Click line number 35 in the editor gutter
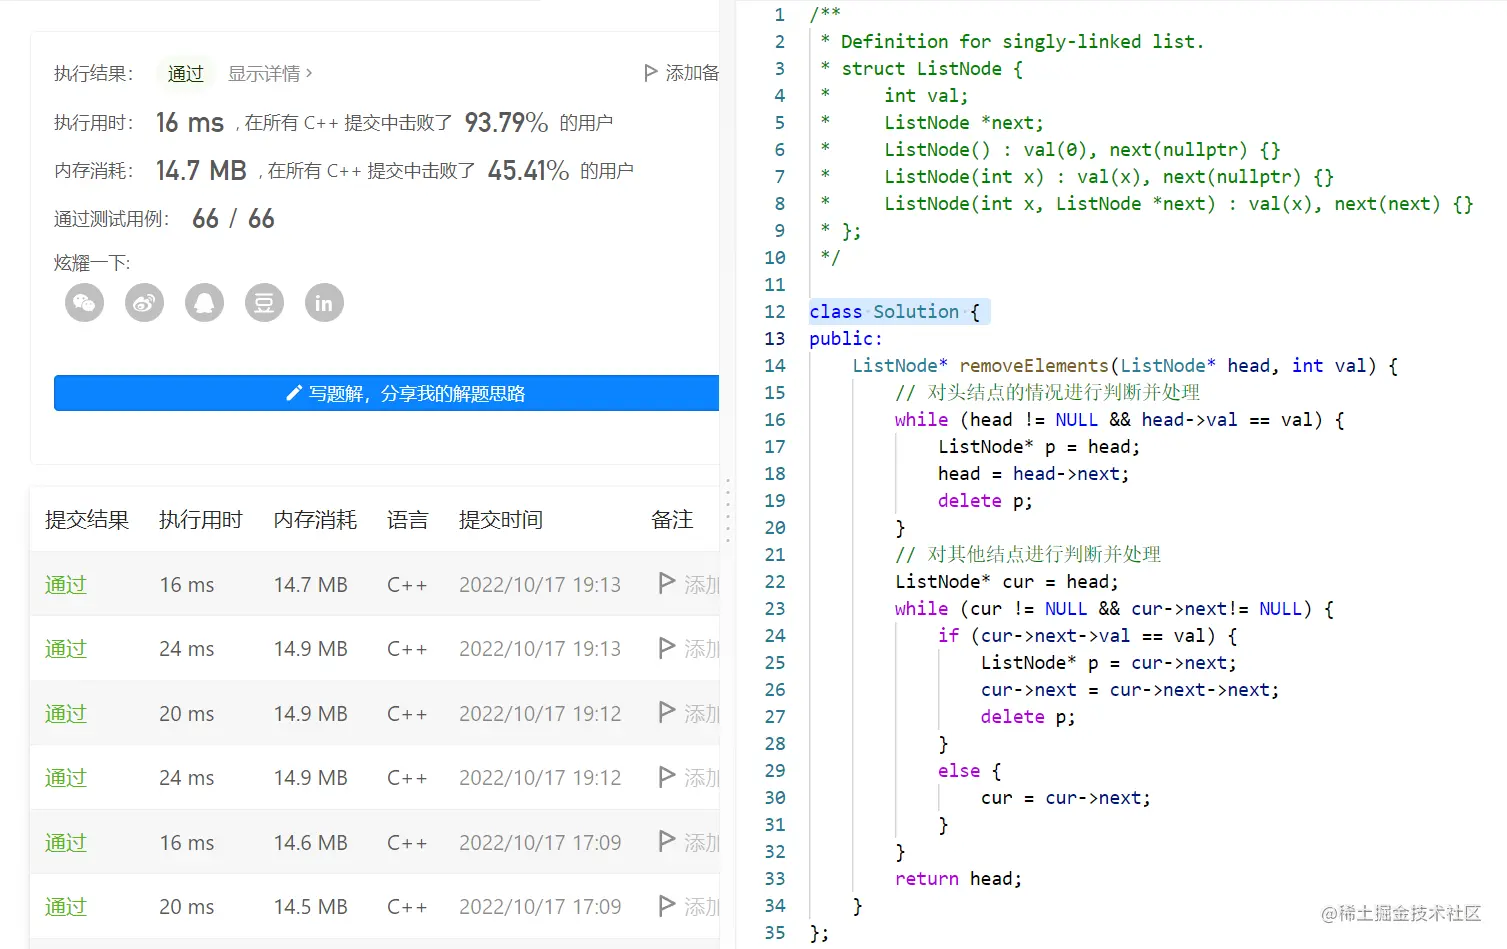Viewport: 1507px width, 949px height. [x=775, y=933]
